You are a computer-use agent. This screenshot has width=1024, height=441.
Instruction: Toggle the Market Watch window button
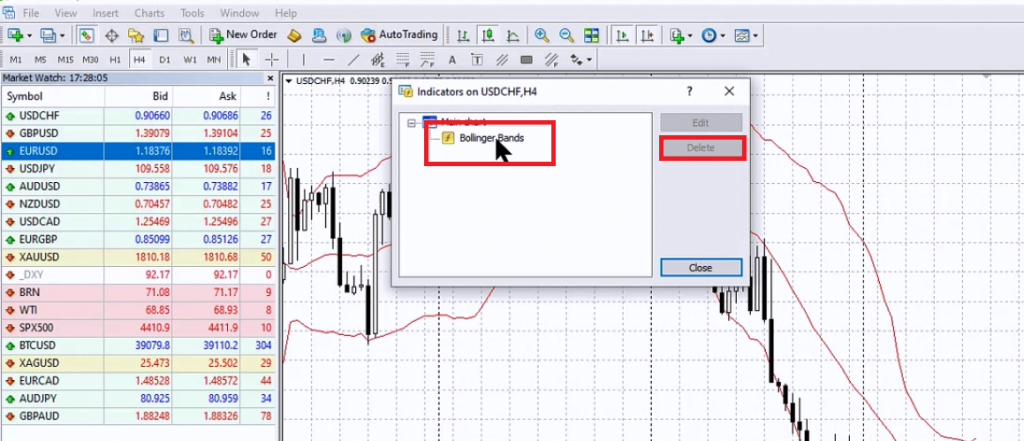[x=87, y=35]
